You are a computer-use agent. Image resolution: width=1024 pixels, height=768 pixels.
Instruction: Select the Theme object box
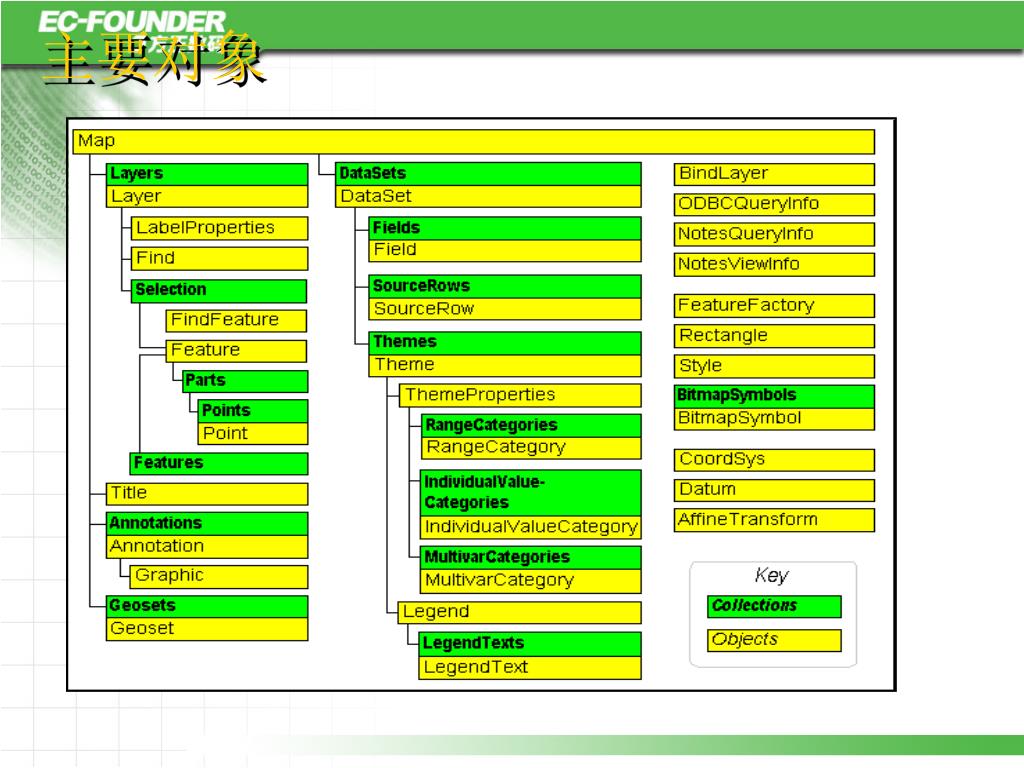tap(505, 366)
